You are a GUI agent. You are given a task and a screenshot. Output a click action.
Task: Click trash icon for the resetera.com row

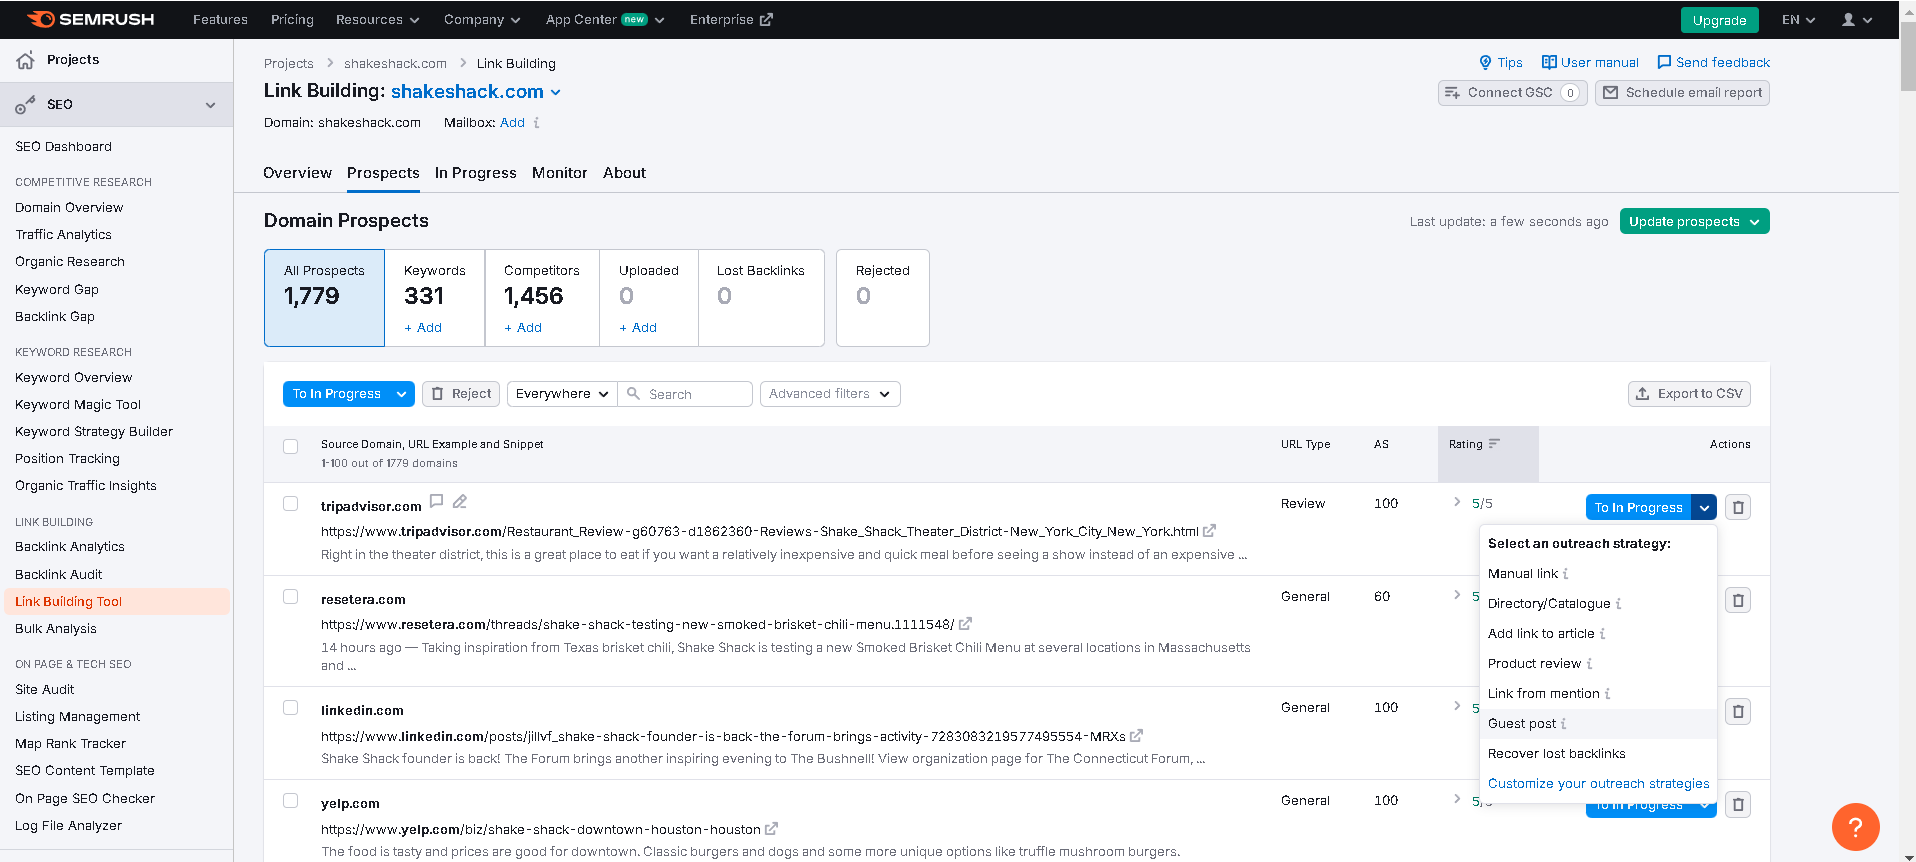1738,600
